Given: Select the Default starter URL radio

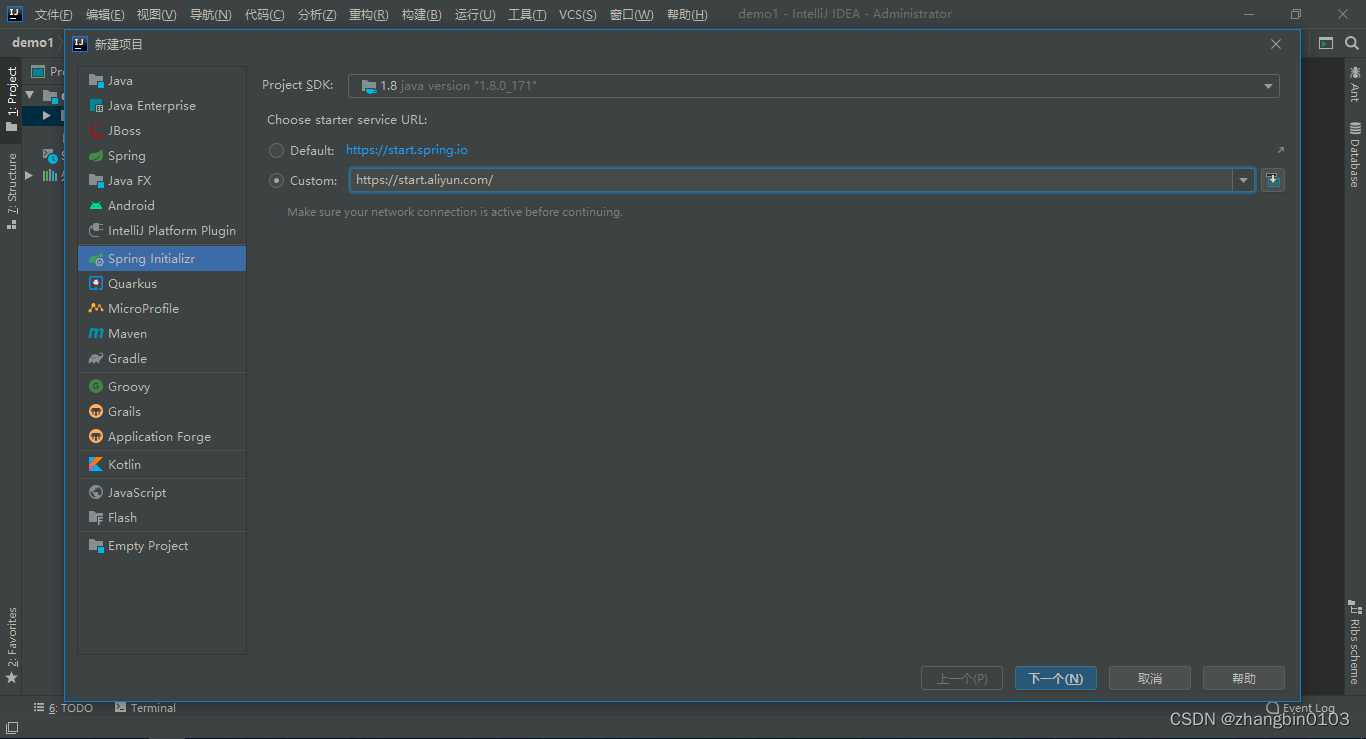Looking at the screenshot, I should click(276, 150).
